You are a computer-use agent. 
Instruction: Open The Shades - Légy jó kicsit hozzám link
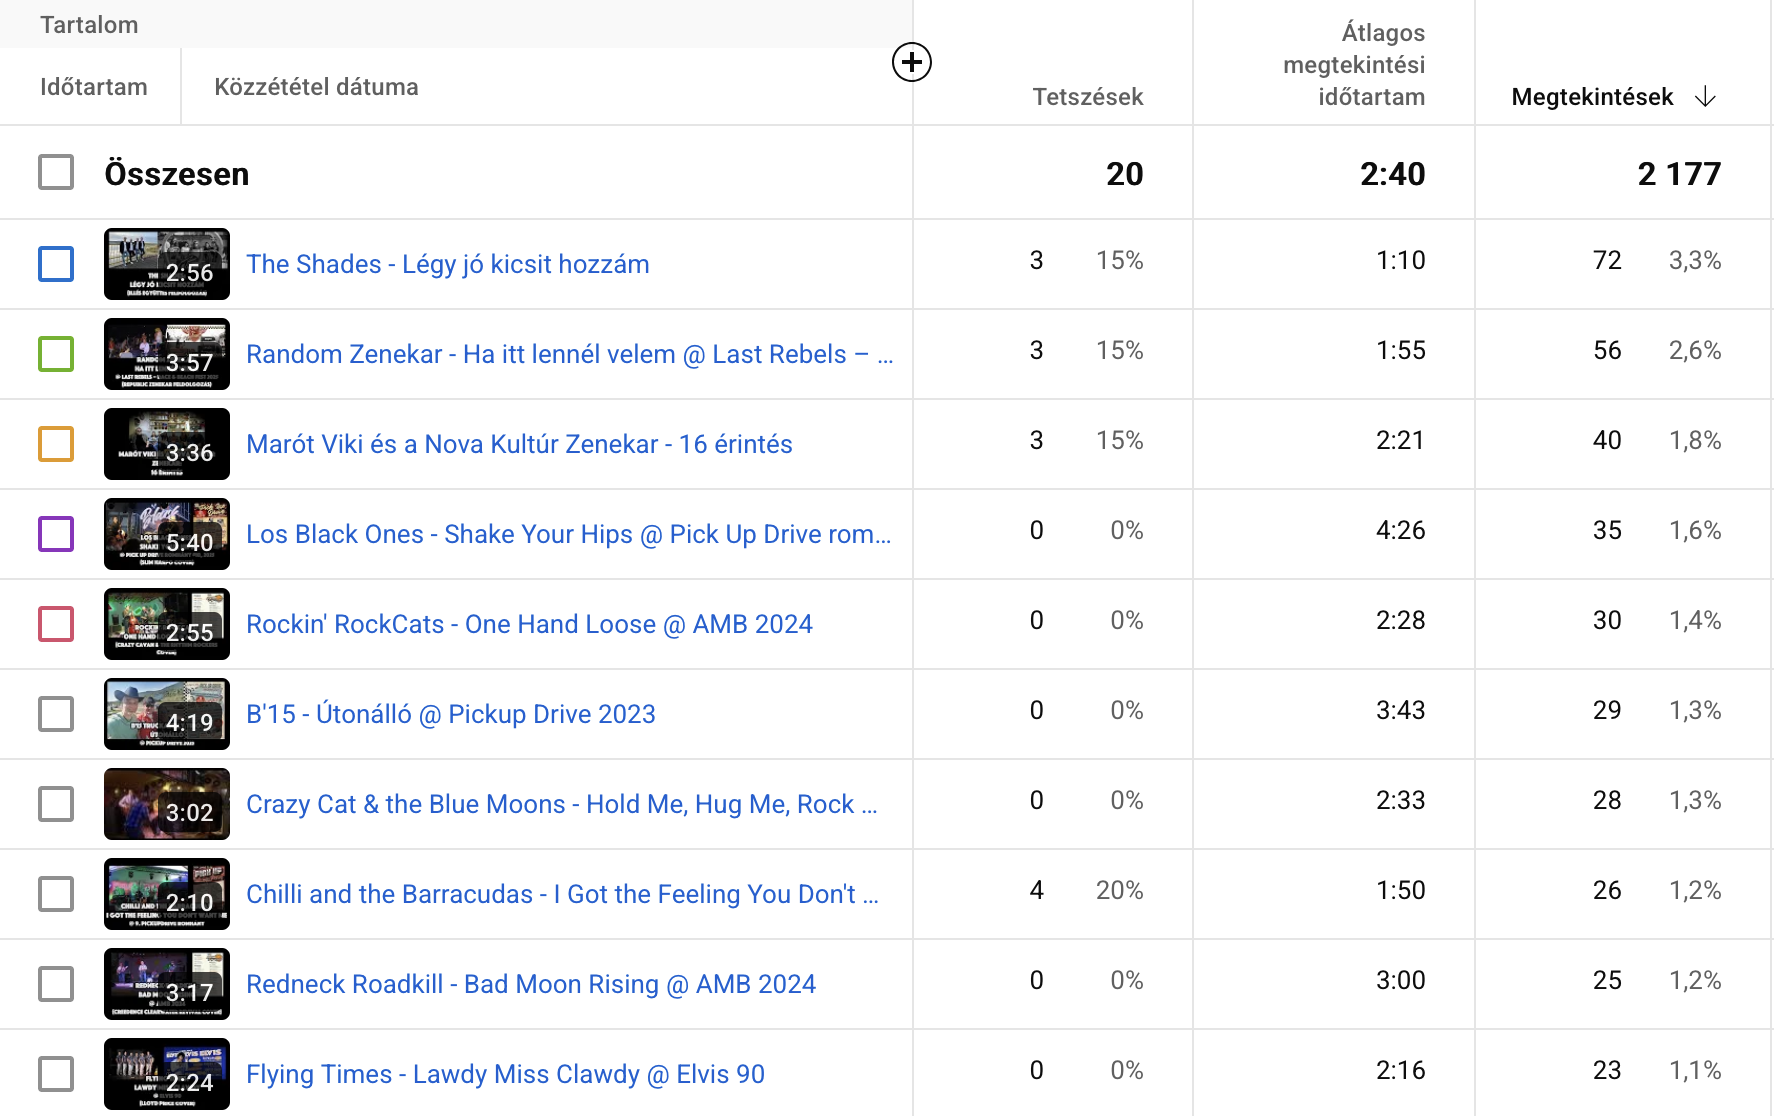pyautogui.click(x=447, y=264)
